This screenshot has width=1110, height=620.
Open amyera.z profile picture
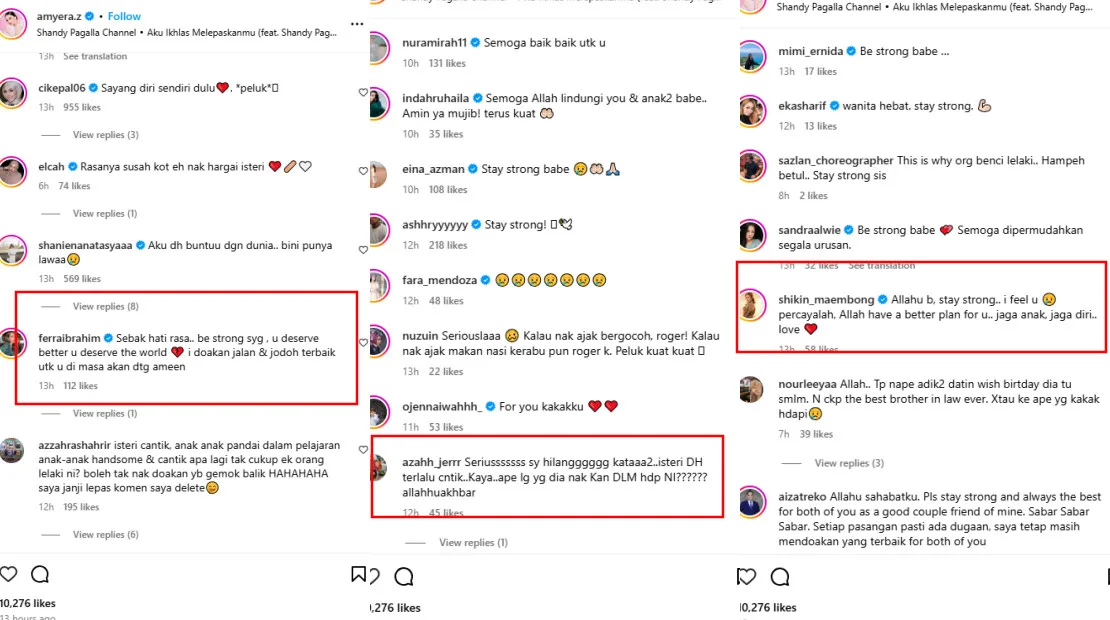13,24
